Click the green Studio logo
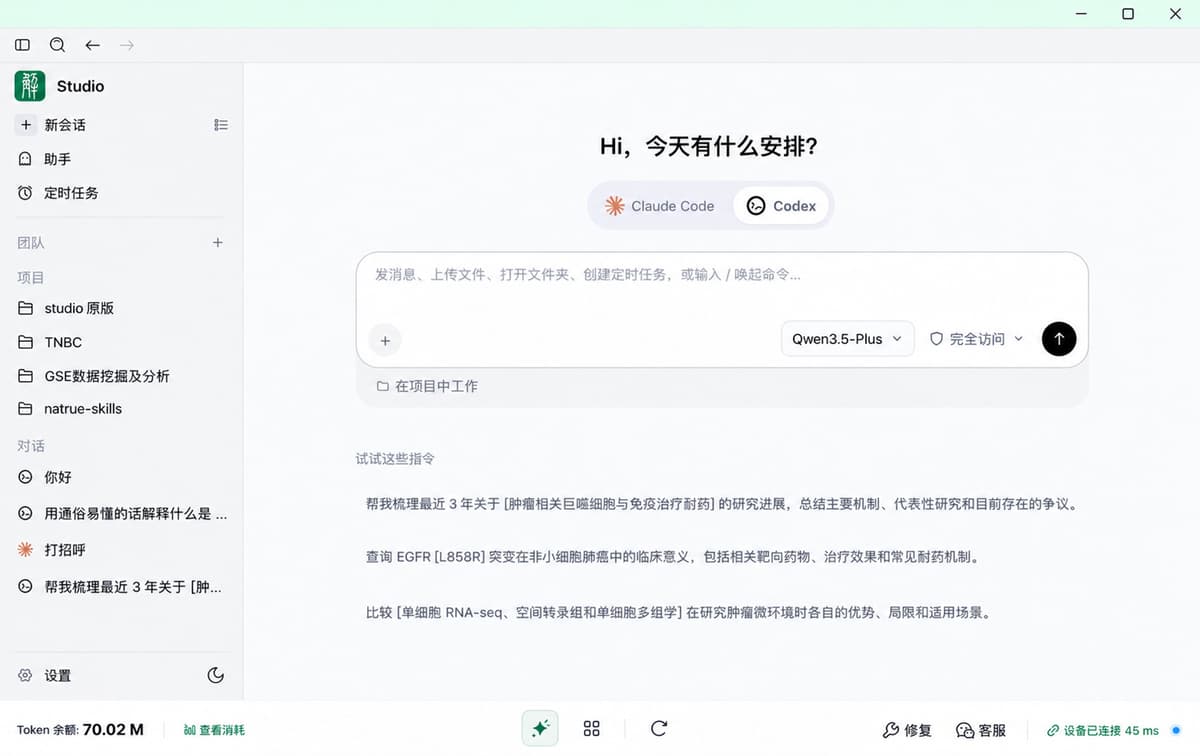The height and width of the screenshot is (756, 1200). [x=30, y=86]
